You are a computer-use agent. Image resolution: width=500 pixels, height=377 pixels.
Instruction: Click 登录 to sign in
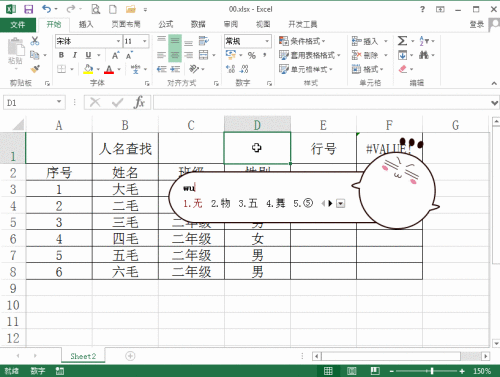point(477,24)
